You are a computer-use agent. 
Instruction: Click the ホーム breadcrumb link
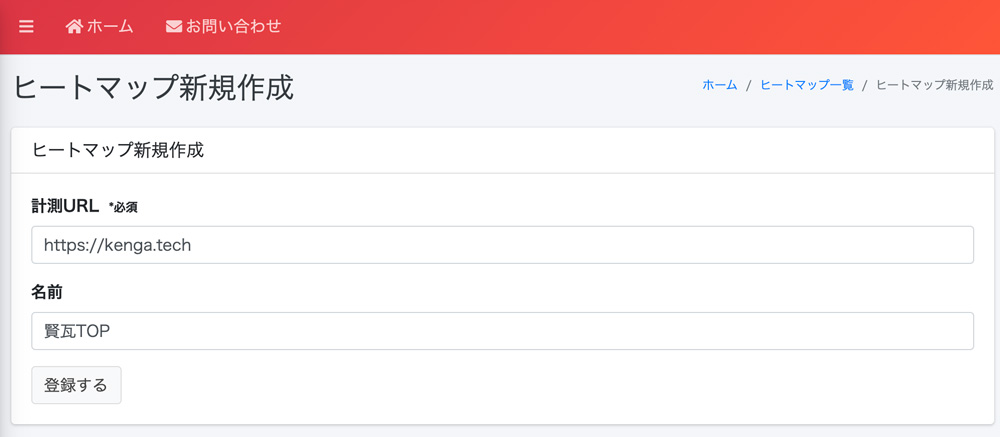click(719, 85)
